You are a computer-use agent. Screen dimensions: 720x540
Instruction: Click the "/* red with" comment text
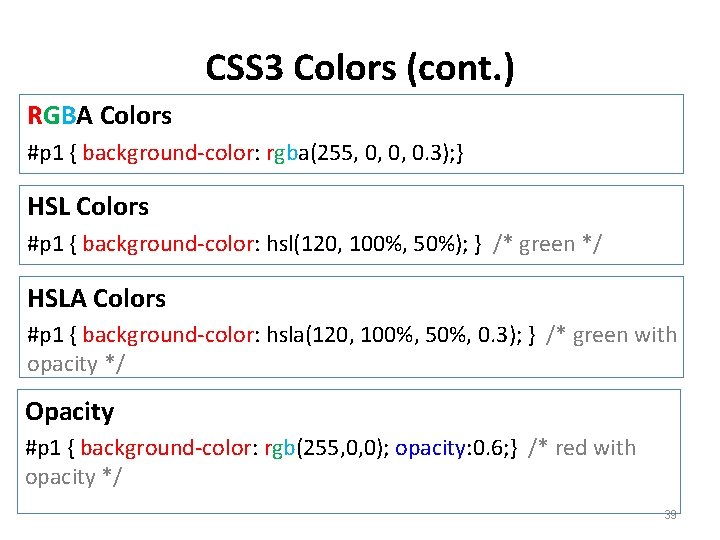(582, 448)
